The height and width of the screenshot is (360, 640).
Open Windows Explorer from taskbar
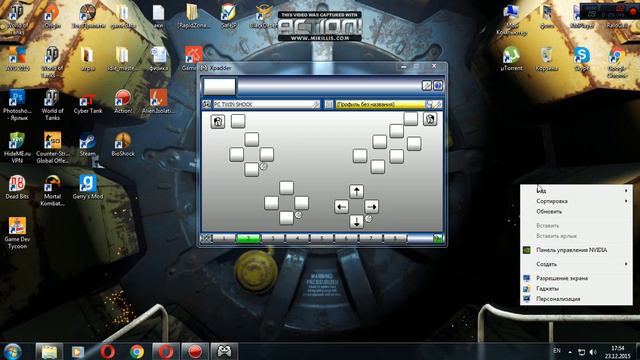pos(49,351)
